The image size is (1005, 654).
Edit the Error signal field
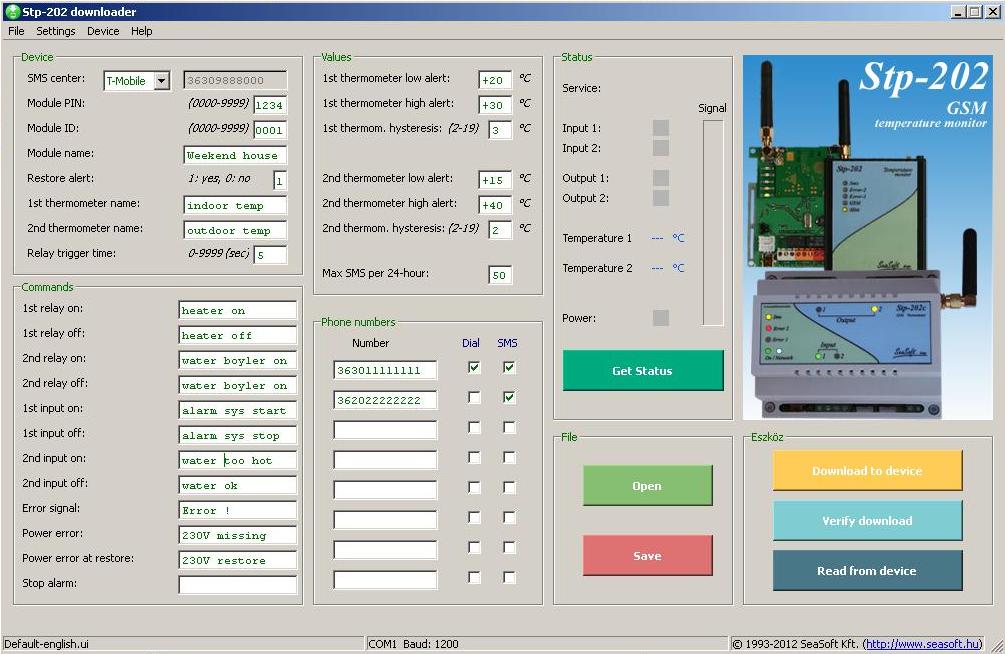(238, 510)
